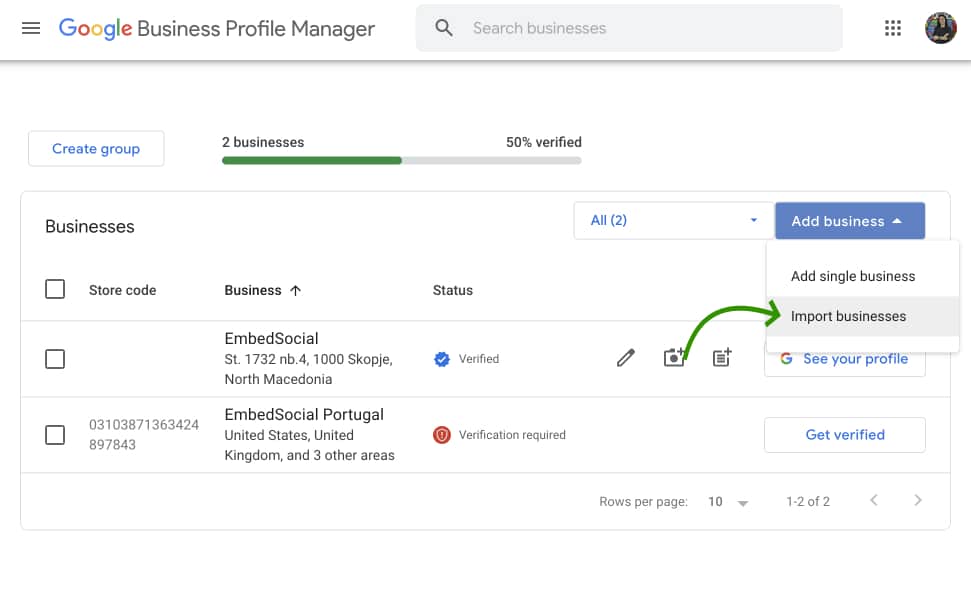Go to the previous page arrow
The height and width of the screenshot is (591, 971).
click(874, 501)
